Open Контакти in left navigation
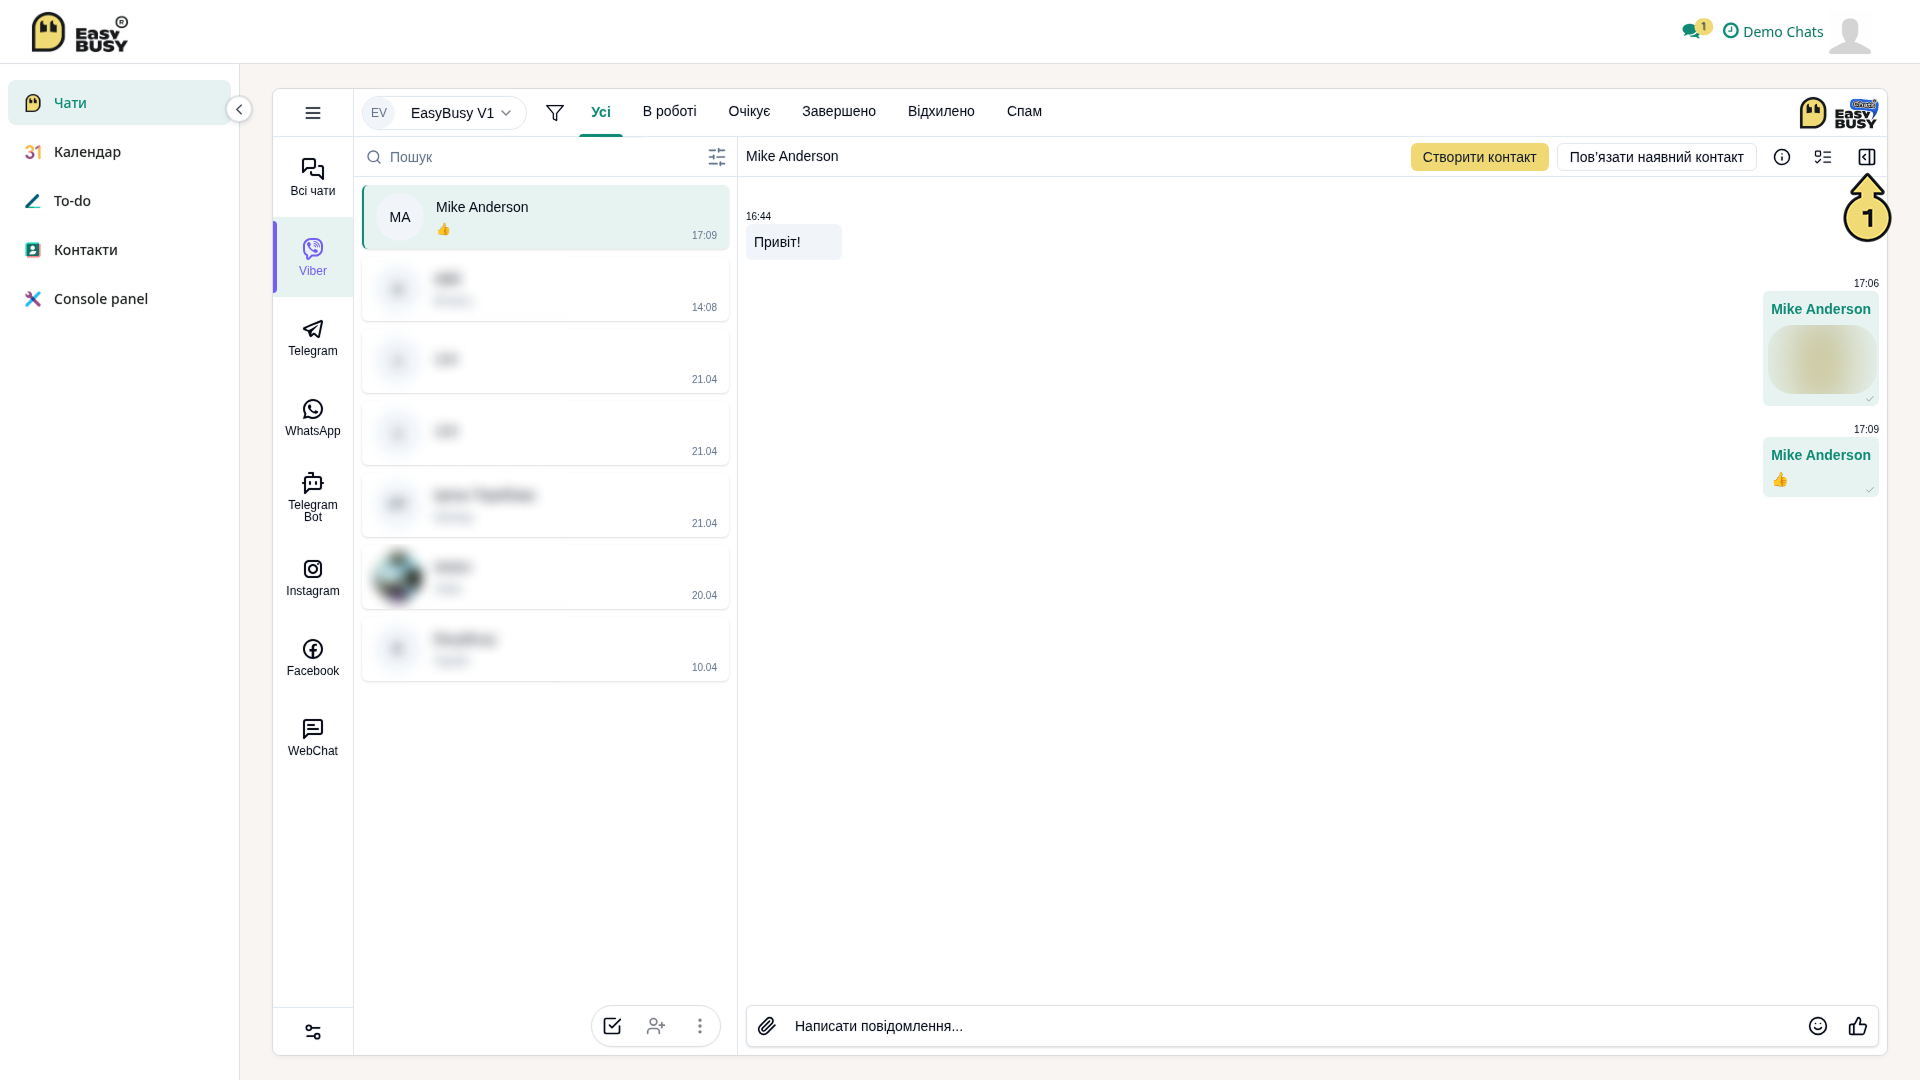1920x1080 pixels. point(119,250)
